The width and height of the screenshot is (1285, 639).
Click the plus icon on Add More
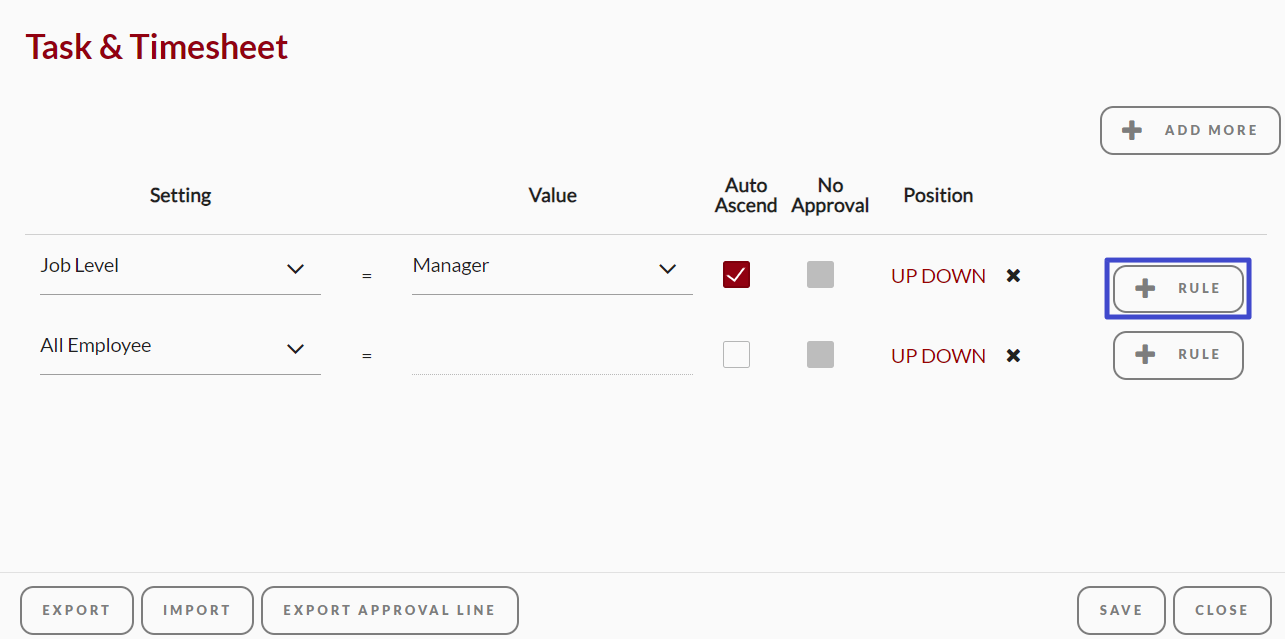pos(1132,130)
